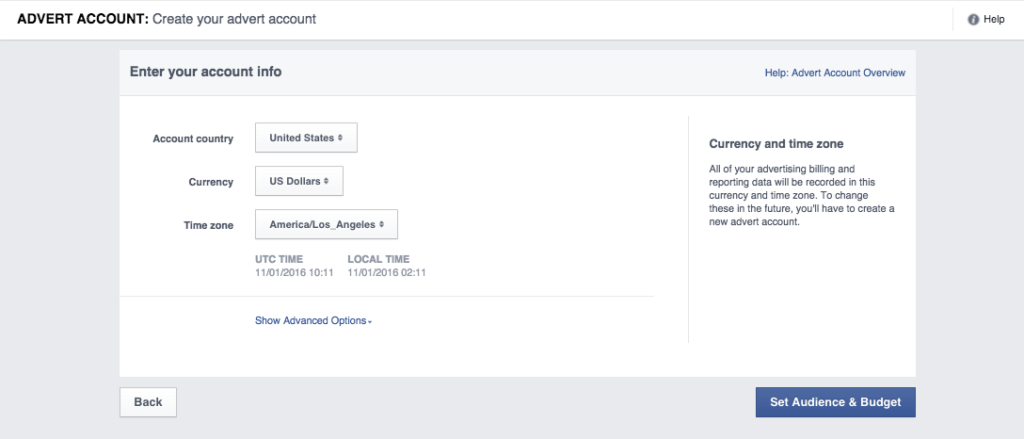Click the Currency and time zone sidebar heading
This screenshot has width=1024, height=439.
click(x=776, y=144)
